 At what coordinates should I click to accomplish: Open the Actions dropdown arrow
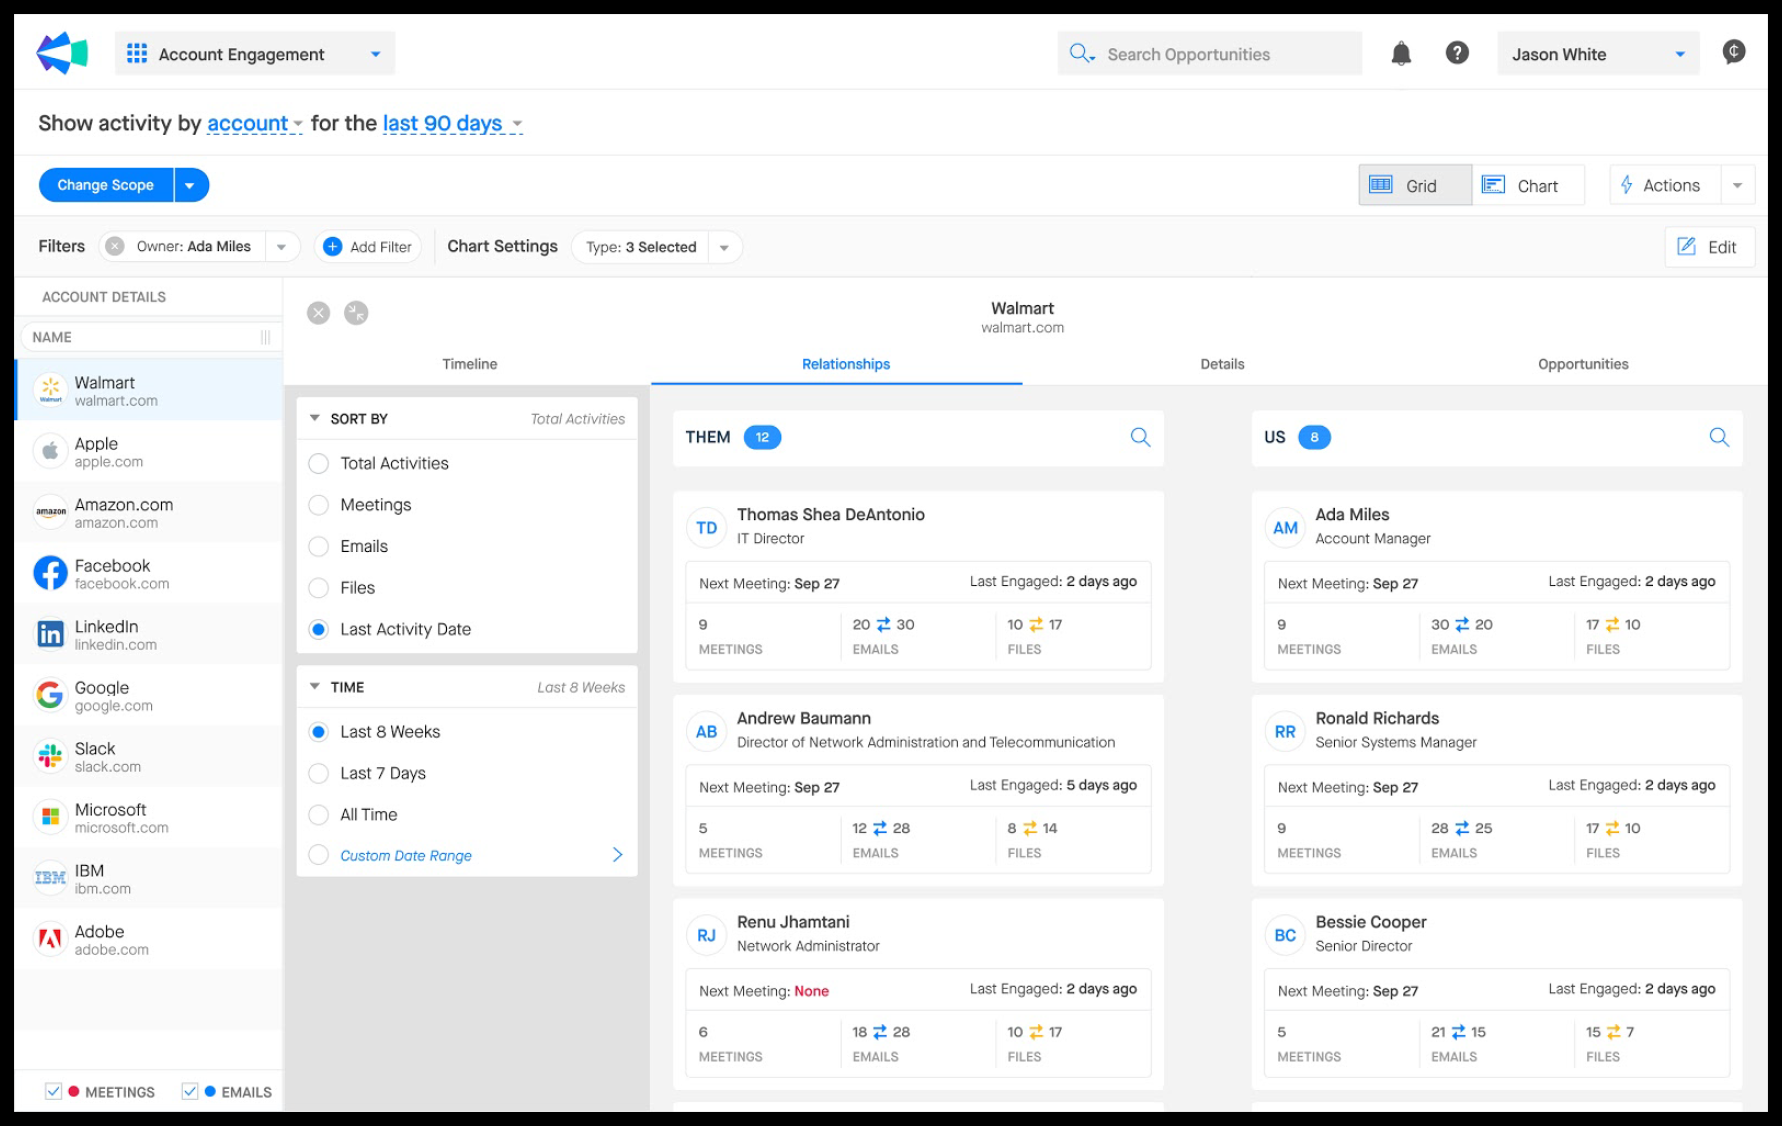click(x=1737, y=185)
